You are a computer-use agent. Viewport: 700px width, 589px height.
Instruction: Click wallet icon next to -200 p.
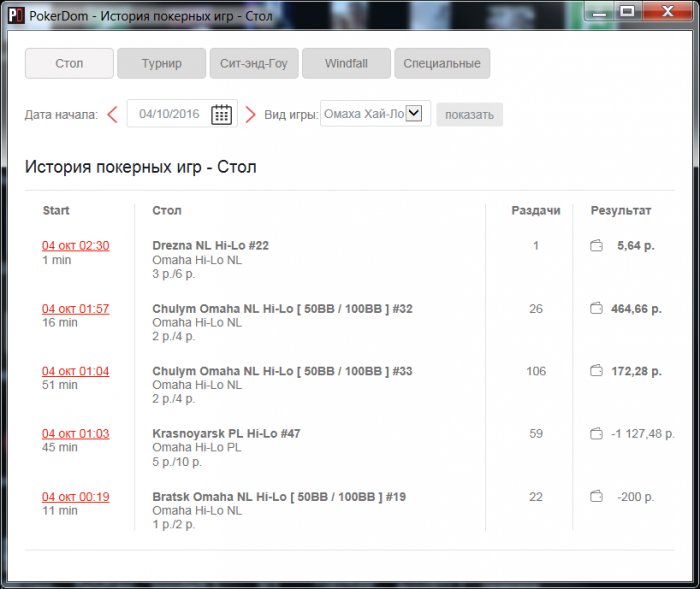click(596, 497)
